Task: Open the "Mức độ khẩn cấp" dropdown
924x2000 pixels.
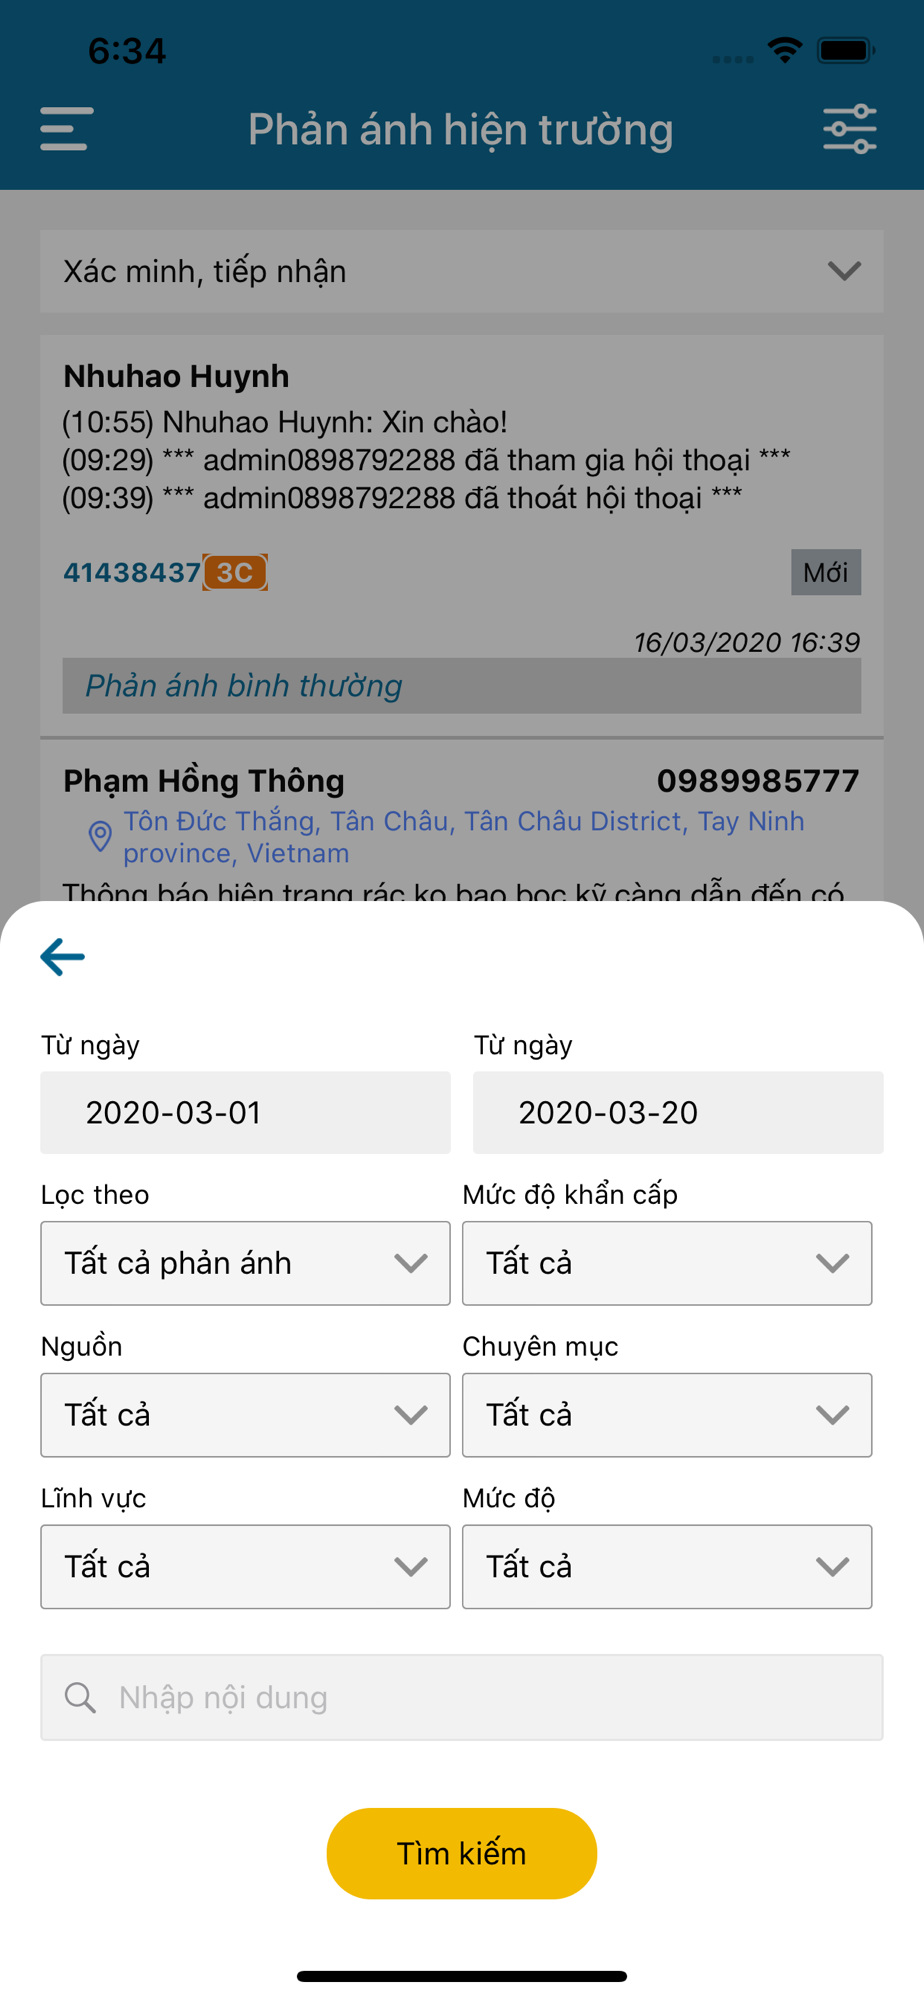Action: click(x=667, y=1263)
